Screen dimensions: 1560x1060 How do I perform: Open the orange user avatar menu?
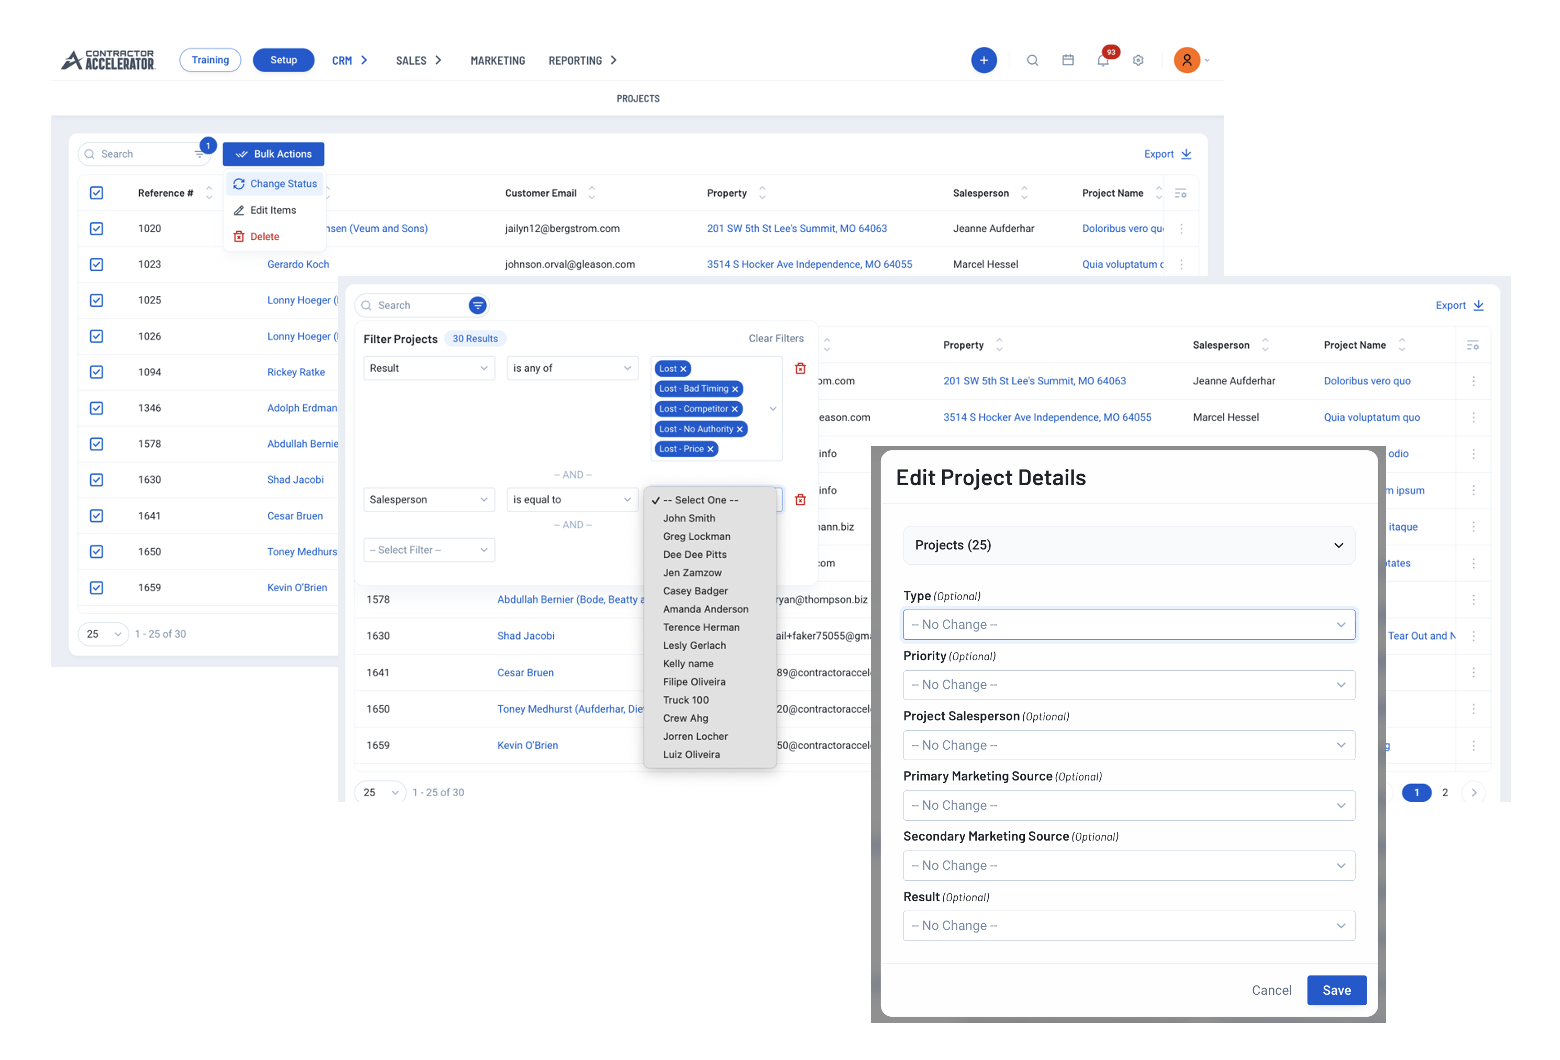(x=1187, y=60)
